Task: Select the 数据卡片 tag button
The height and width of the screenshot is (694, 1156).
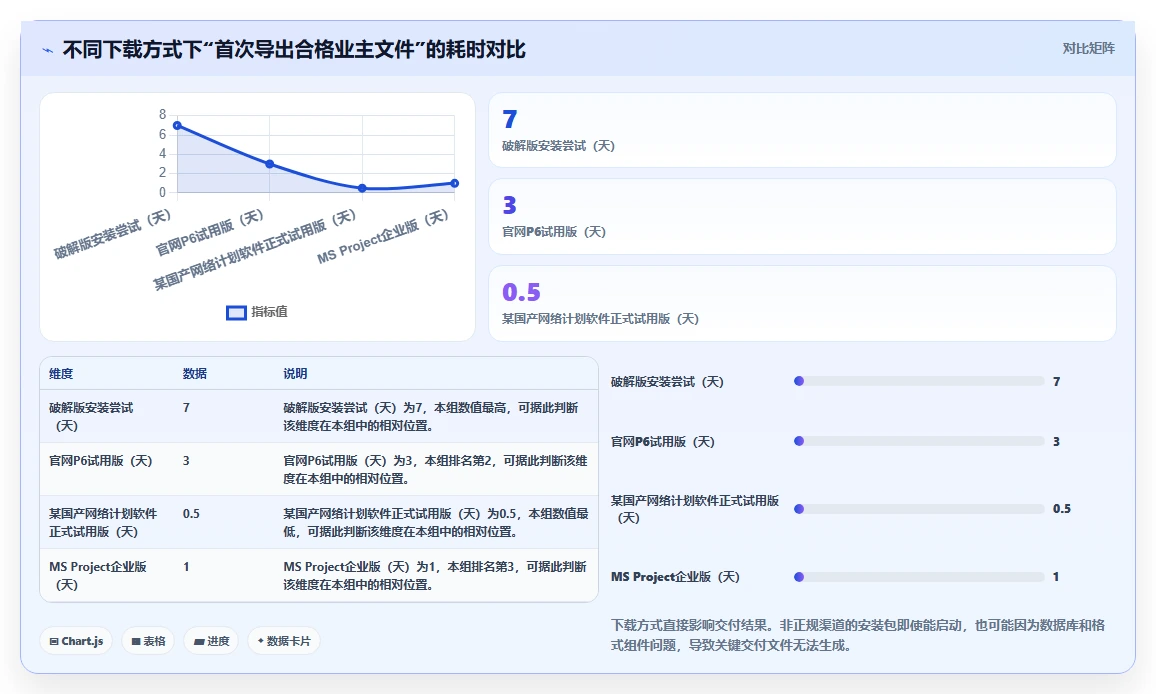Action: (284, 641)
